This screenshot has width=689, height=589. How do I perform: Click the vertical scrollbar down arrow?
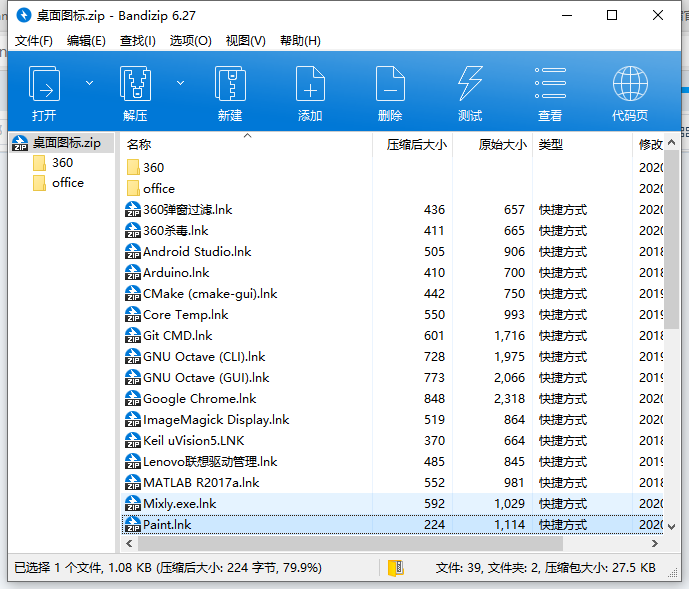click(671, 526)
